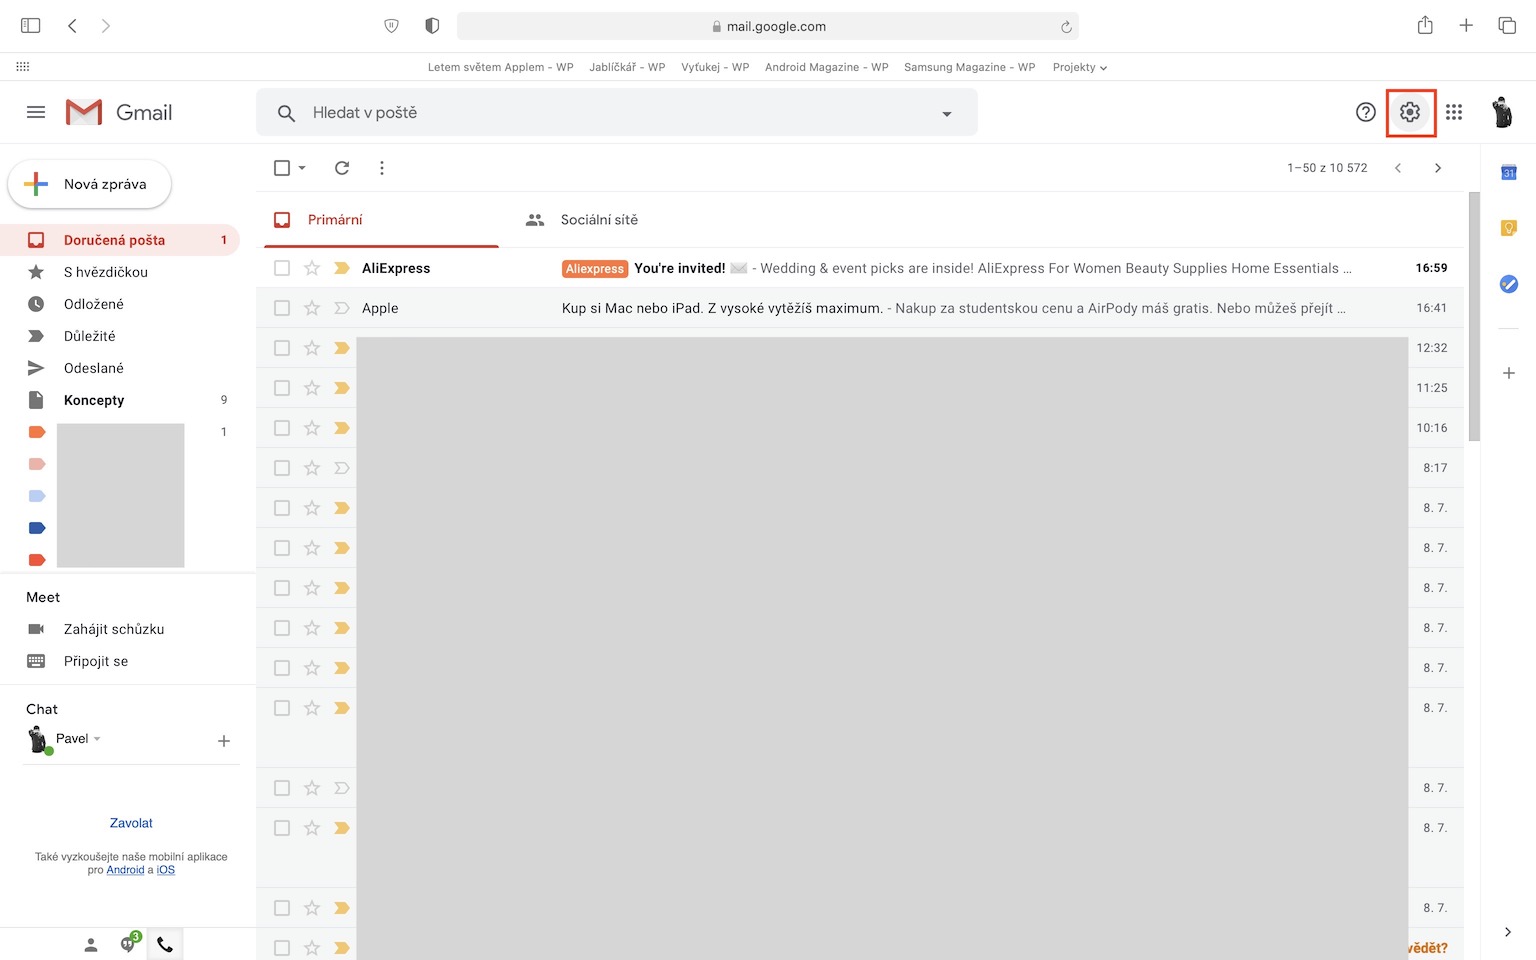Tick the checkbox for the Apple email
Image resolution: width=1536 pixels, height=960 pixels.
click(x=282, y=308)
